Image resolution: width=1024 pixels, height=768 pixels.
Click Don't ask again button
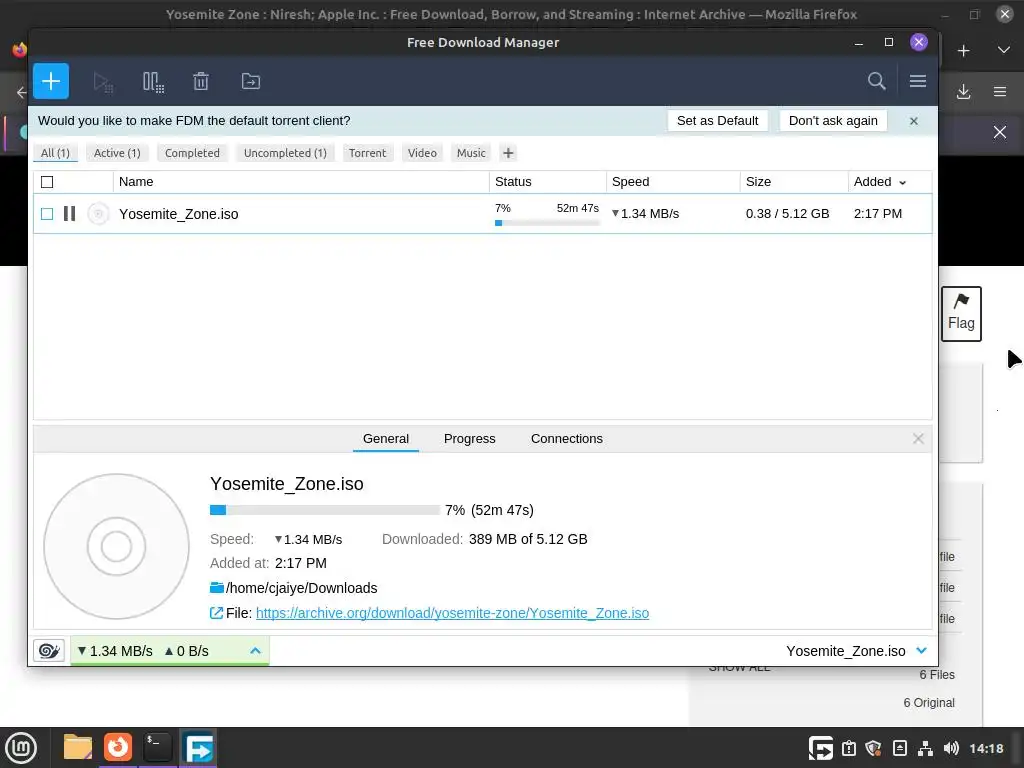click(833, 121)
